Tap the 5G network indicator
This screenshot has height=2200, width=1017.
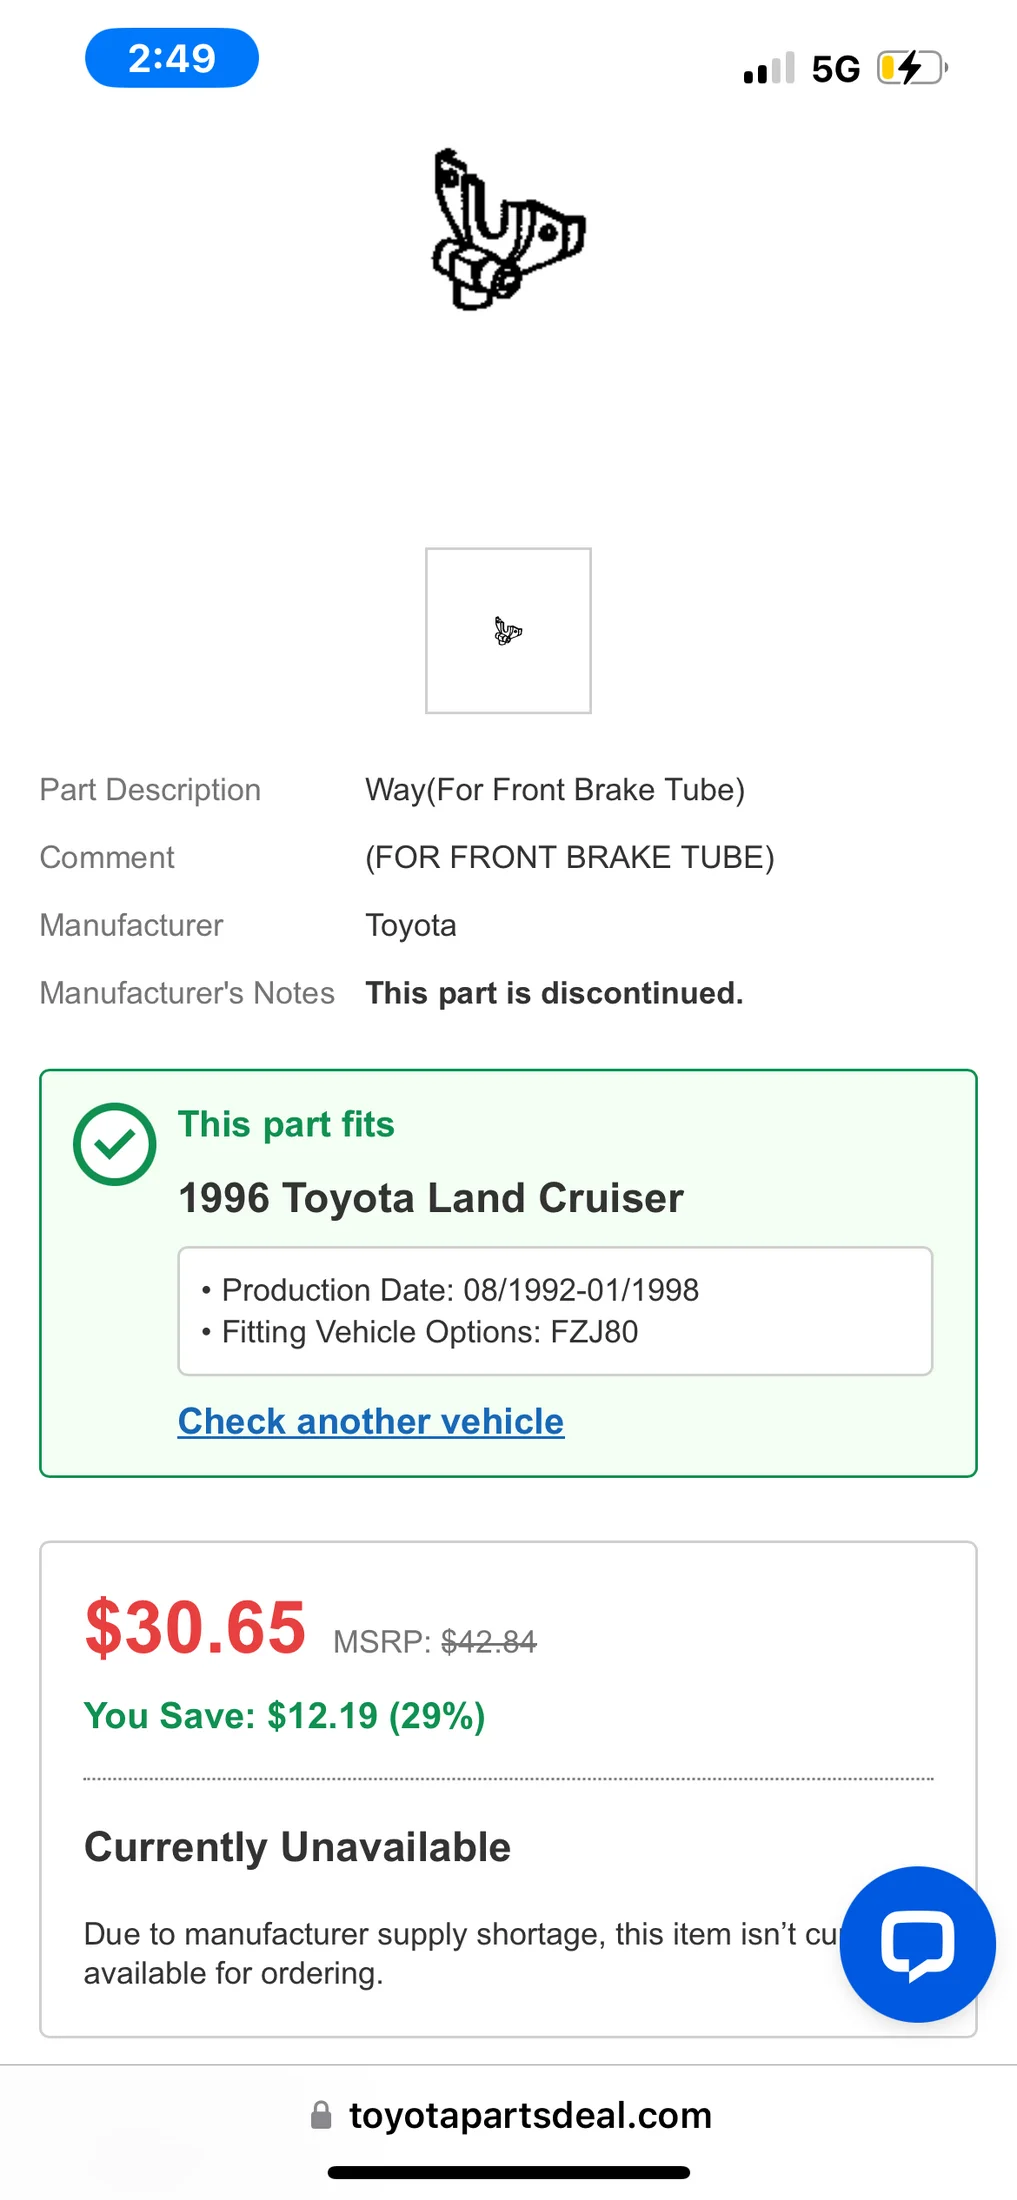(x=836, y=69)
